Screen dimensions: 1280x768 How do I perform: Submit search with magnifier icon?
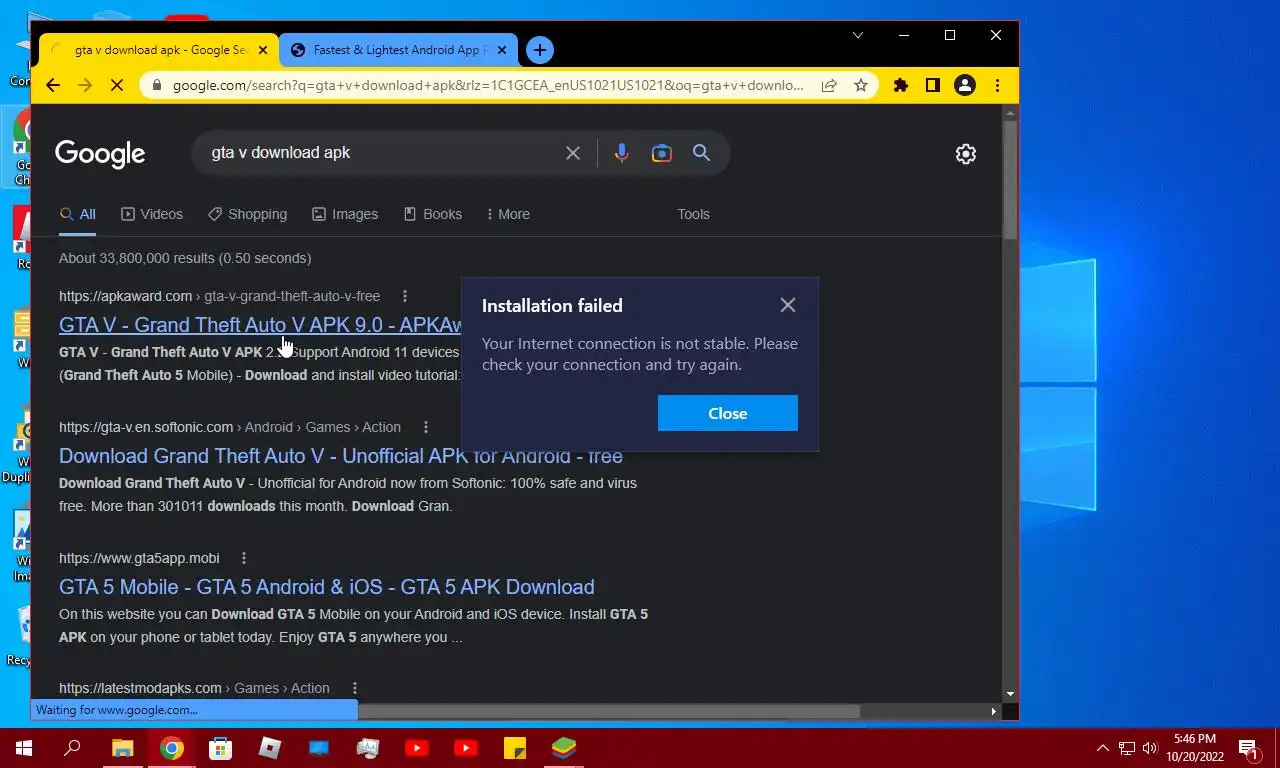(702, 153)
